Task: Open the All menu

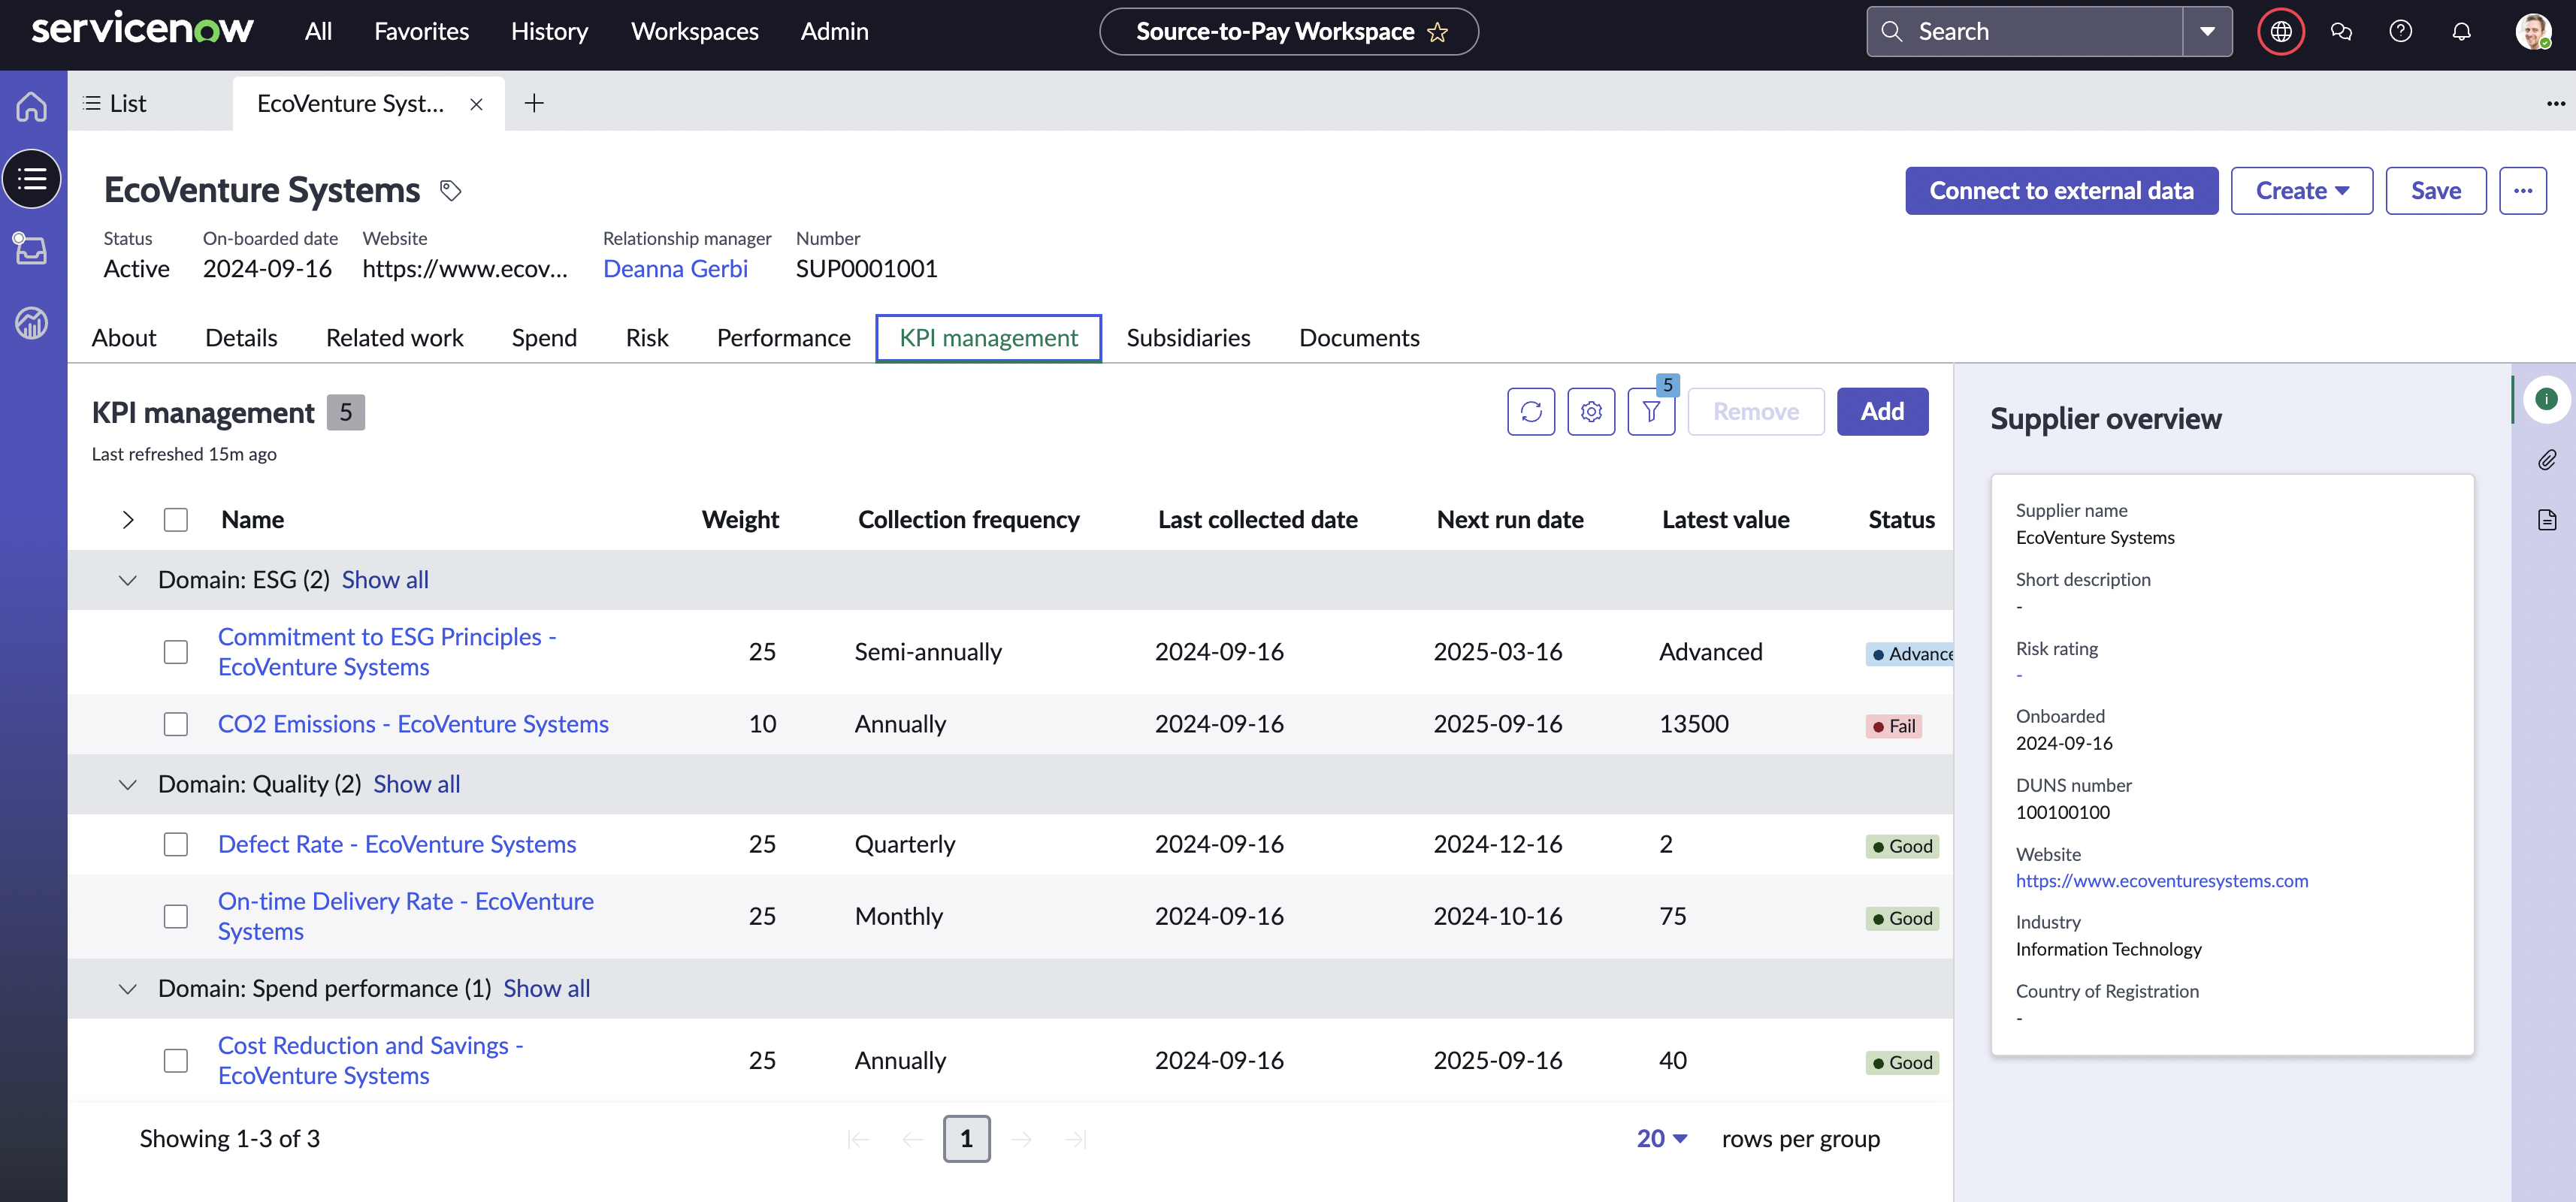Action: 318,31
